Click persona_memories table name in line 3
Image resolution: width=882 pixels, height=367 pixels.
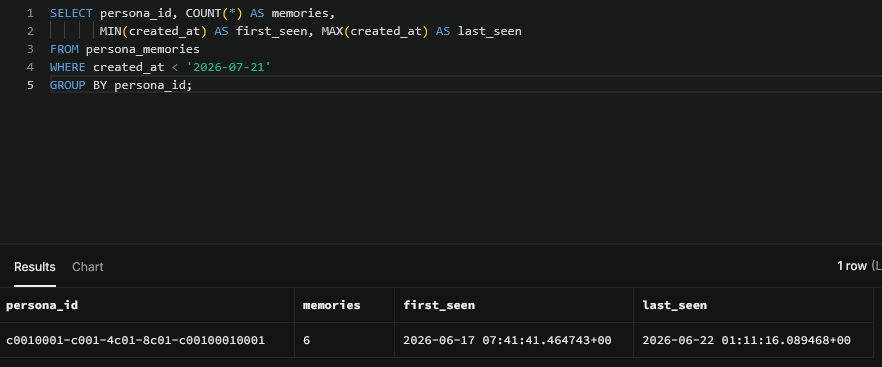coord(143,49)
